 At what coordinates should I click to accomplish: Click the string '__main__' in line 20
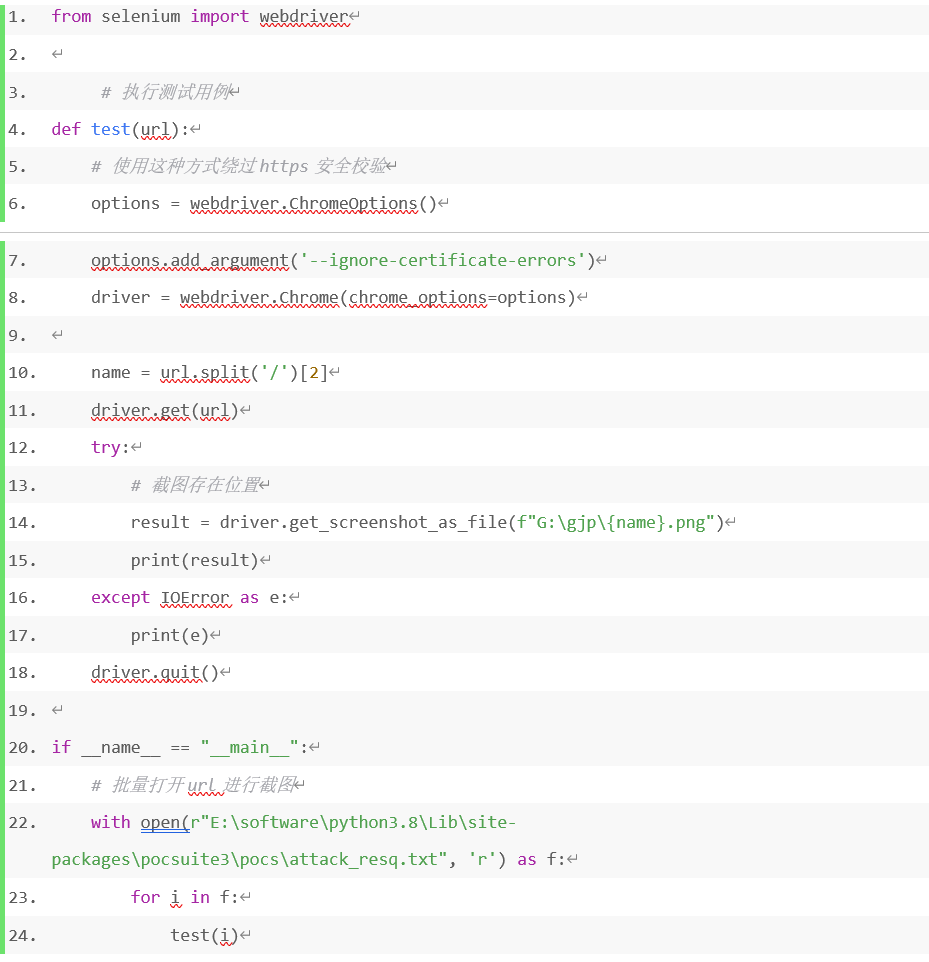(x=249, y=748)
